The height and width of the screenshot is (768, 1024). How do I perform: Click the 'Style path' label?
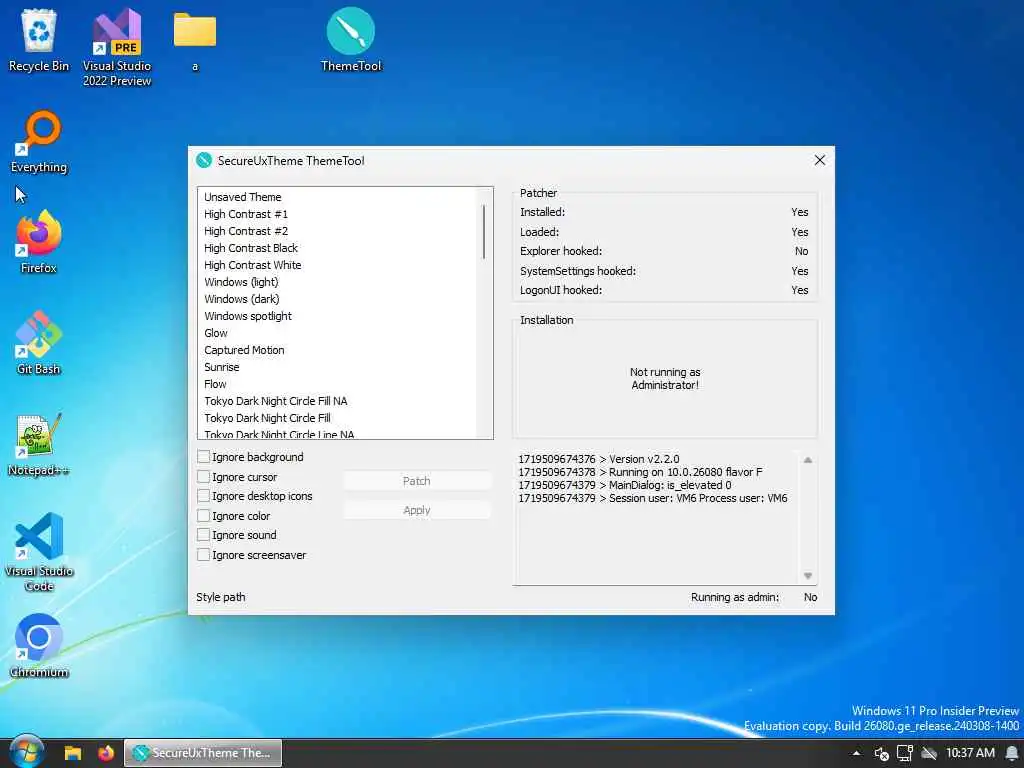coord(221,597)
